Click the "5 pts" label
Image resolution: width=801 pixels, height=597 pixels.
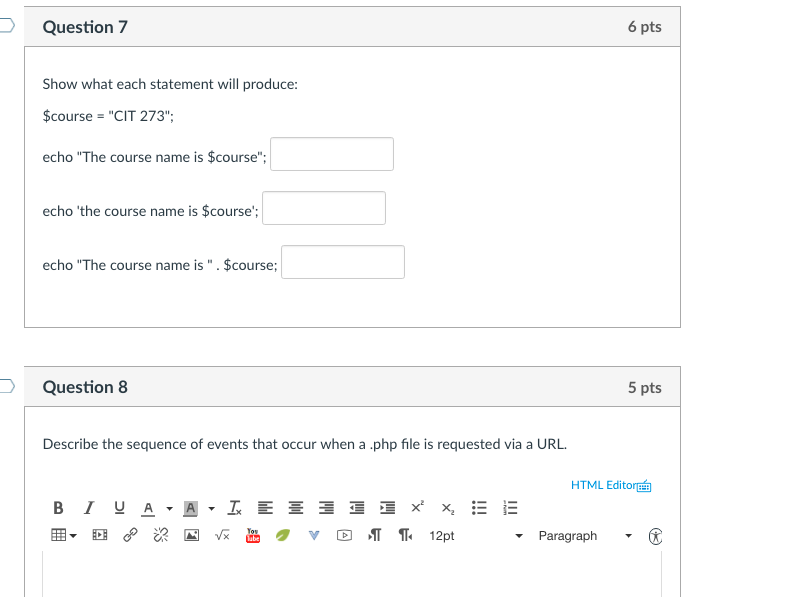(x=645, y=387)
